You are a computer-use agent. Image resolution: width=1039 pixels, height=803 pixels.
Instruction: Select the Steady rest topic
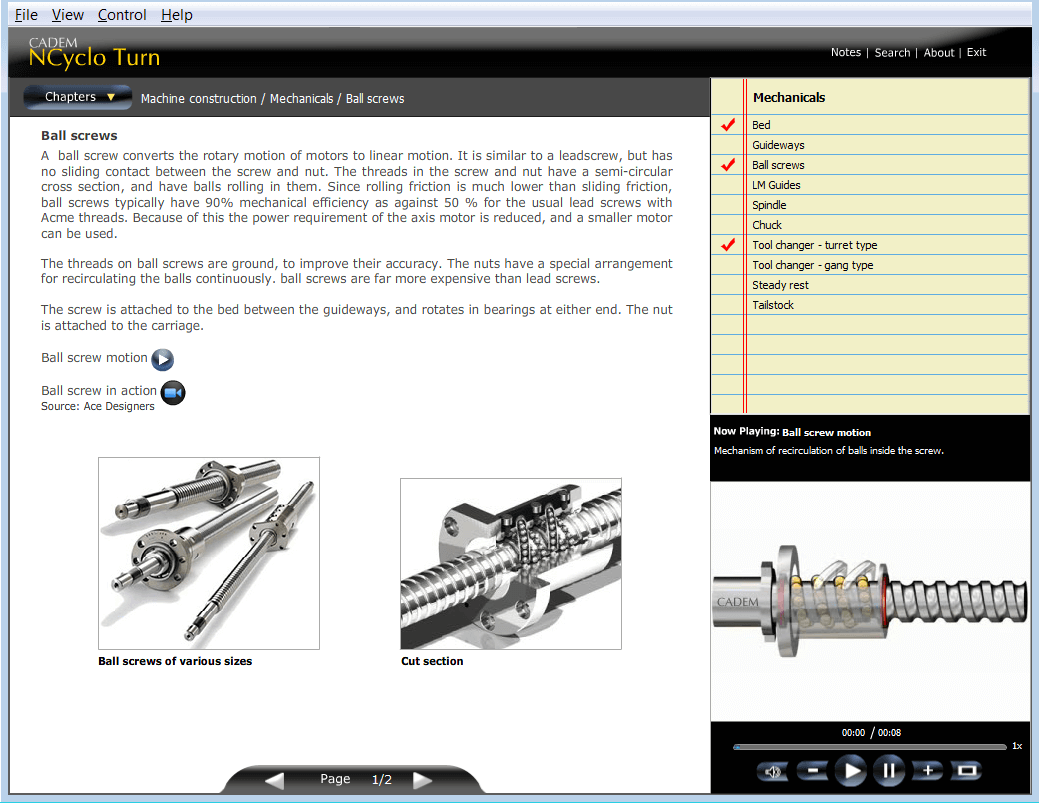point(780,285)
